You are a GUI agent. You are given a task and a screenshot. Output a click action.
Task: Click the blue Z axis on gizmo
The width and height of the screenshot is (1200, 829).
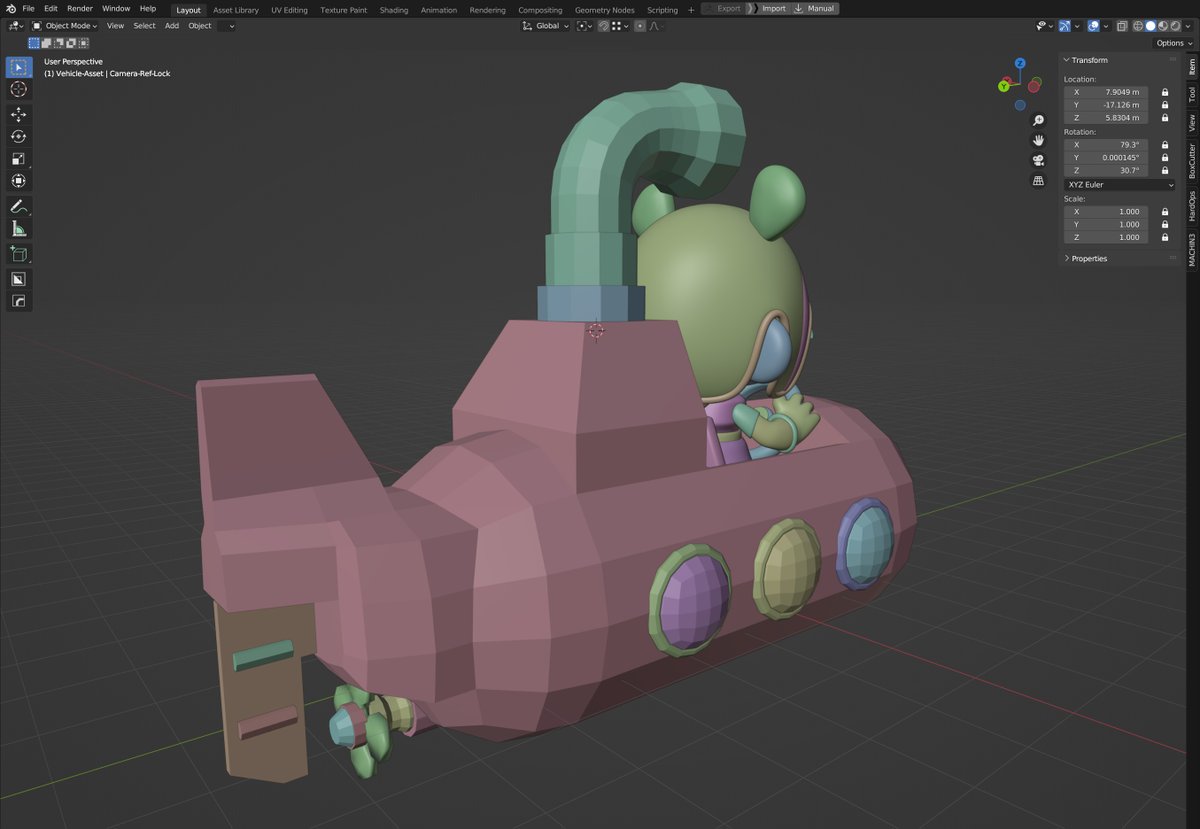point(1020,62)
